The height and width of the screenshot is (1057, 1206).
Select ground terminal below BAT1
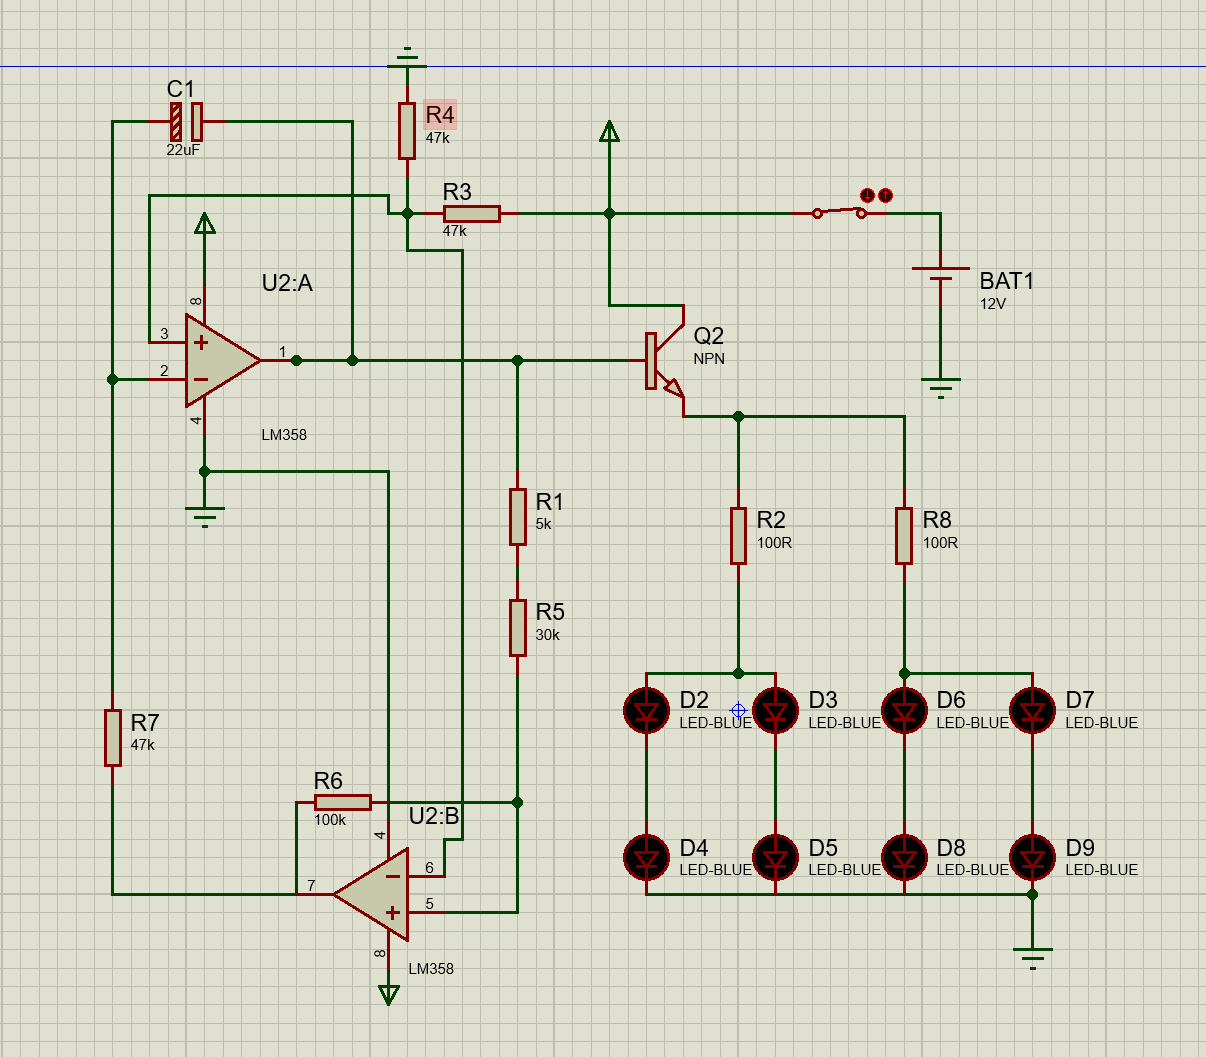click(940, 388)
